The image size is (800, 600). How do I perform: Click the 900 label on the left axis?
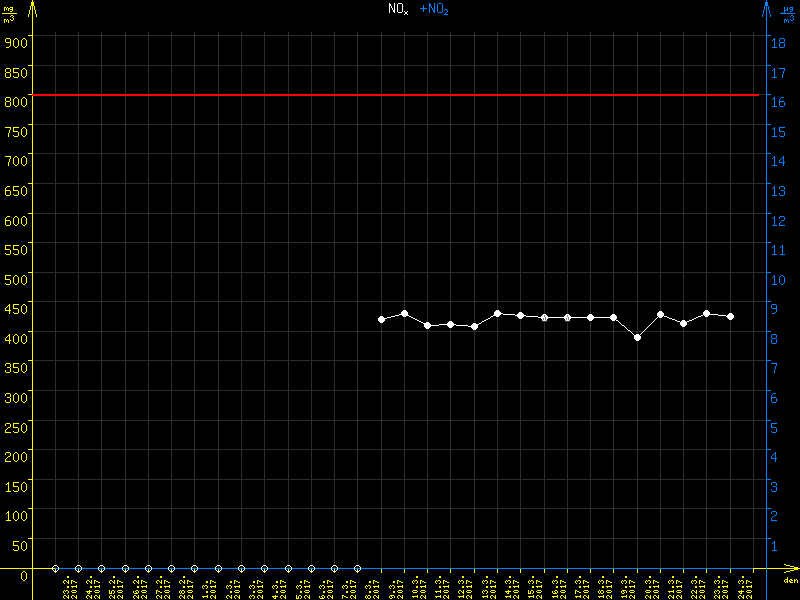pyautogui.click(x=15, y=42)
